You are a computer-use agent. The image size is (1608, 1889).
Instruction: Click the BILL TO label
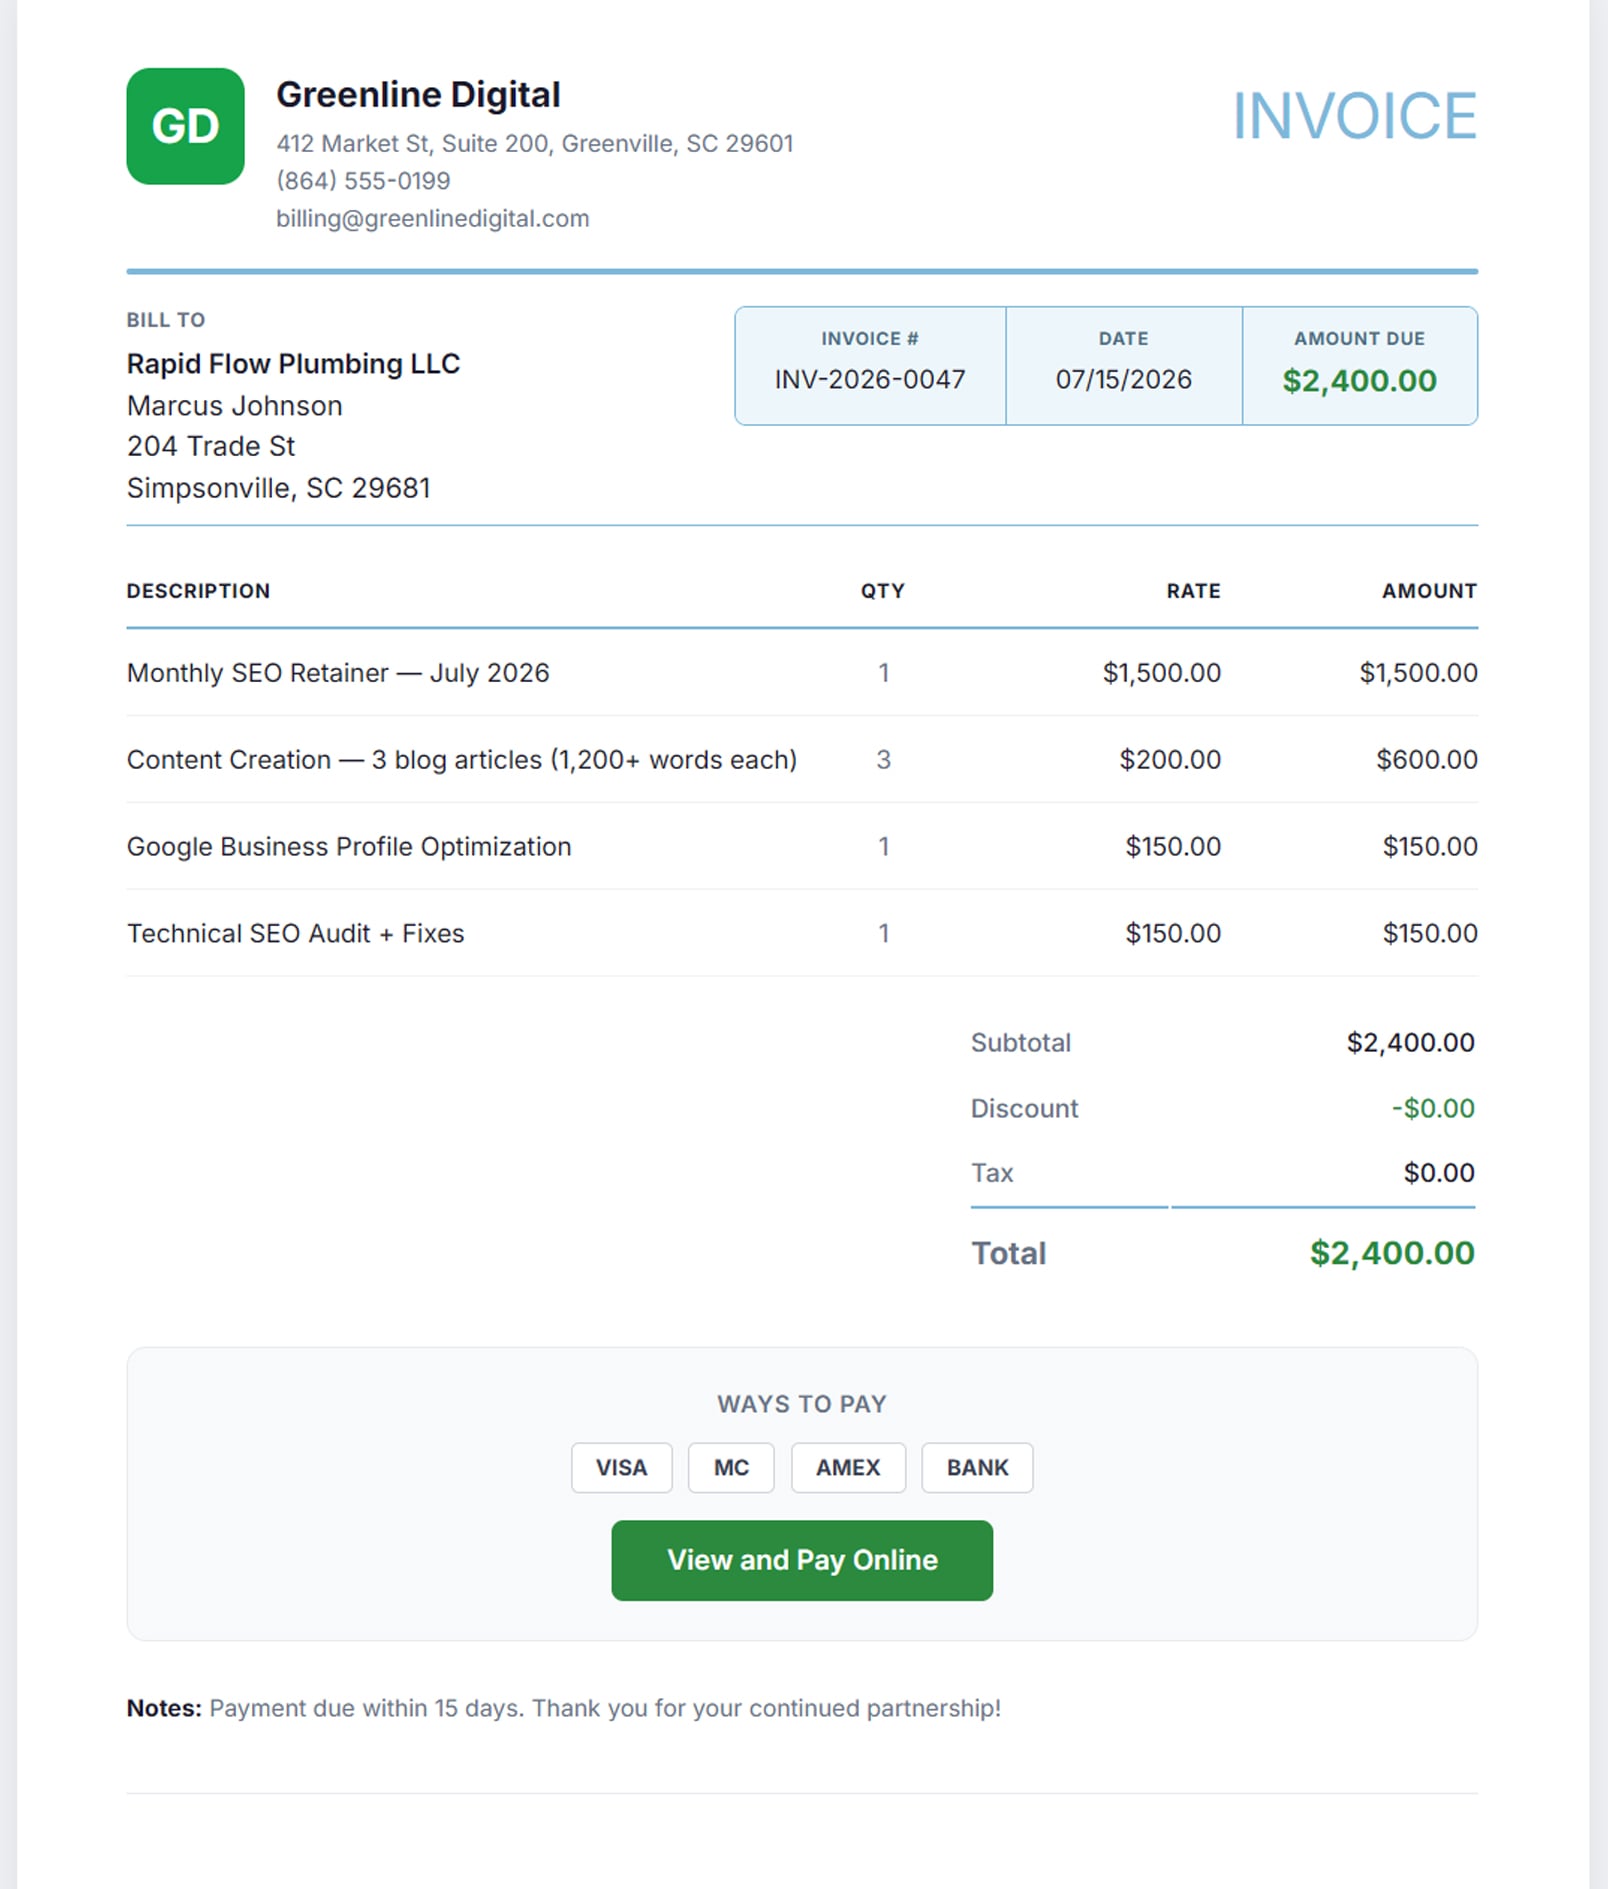pyautogui.click(x=166, y=320)
